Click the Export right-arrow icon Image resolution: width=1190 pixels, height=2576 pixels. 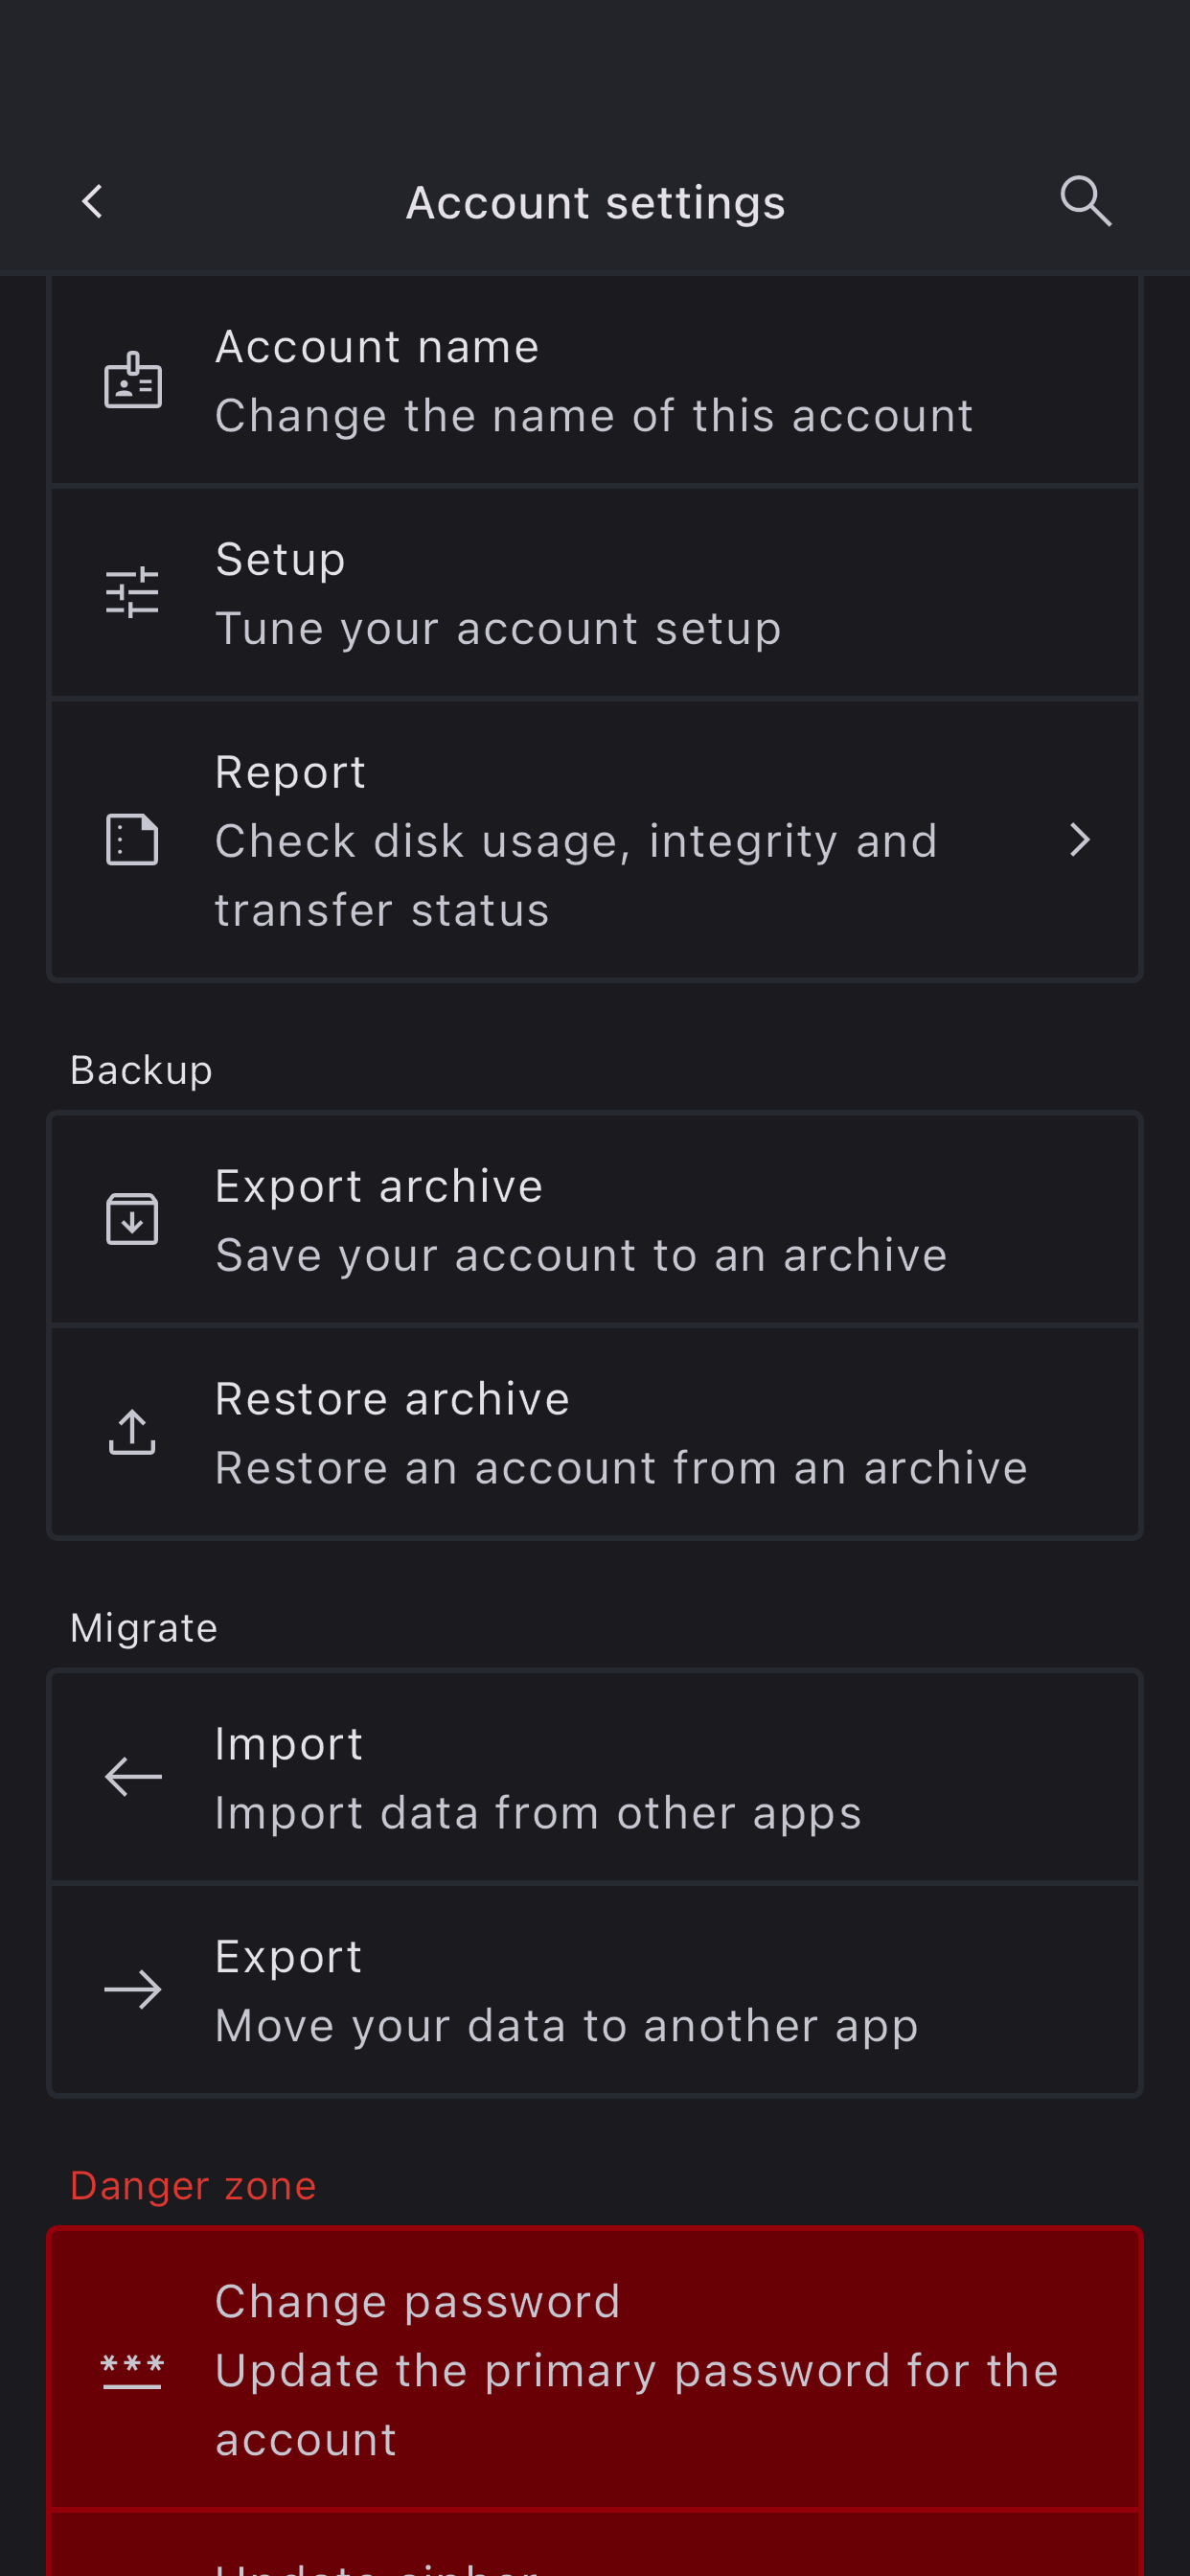(133, 1990)
